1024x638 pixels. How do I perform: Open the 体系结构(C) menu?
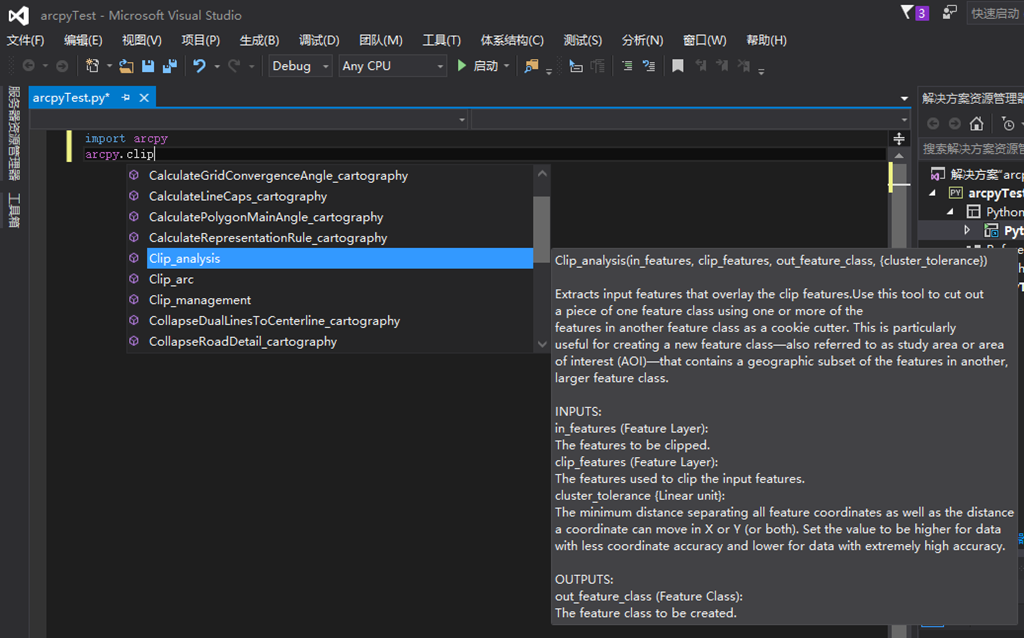pyautogui.click(x=512, y=40)
